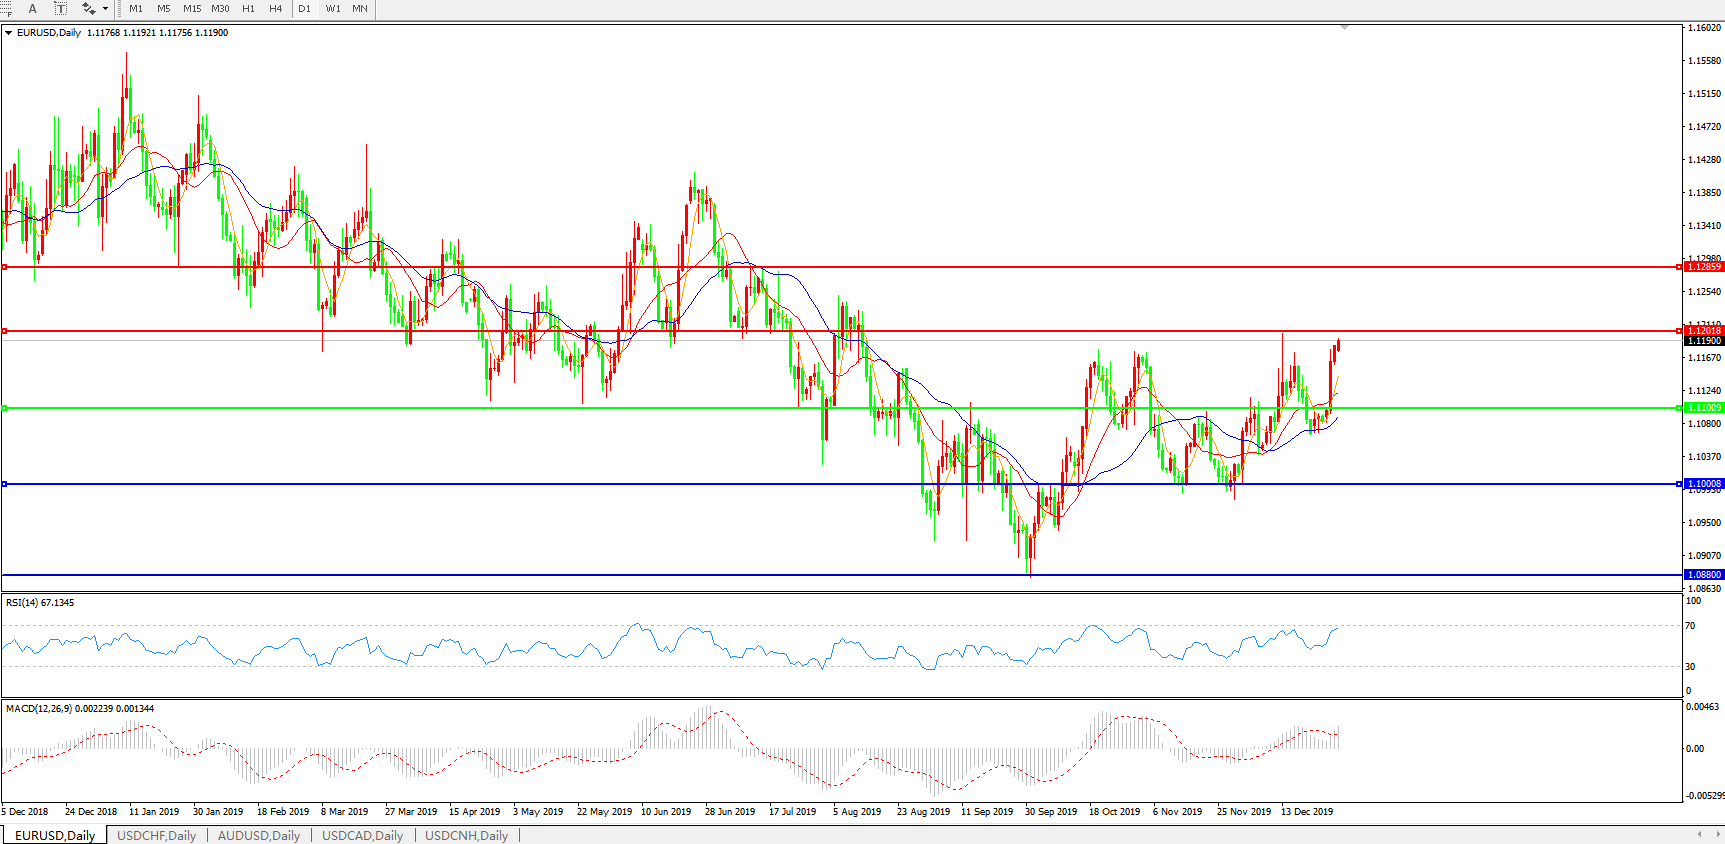Viewport: 1725px width, 844px height.
Task: Open the USDCHF,Daily chart tab
Action: [x=156, y=836]
